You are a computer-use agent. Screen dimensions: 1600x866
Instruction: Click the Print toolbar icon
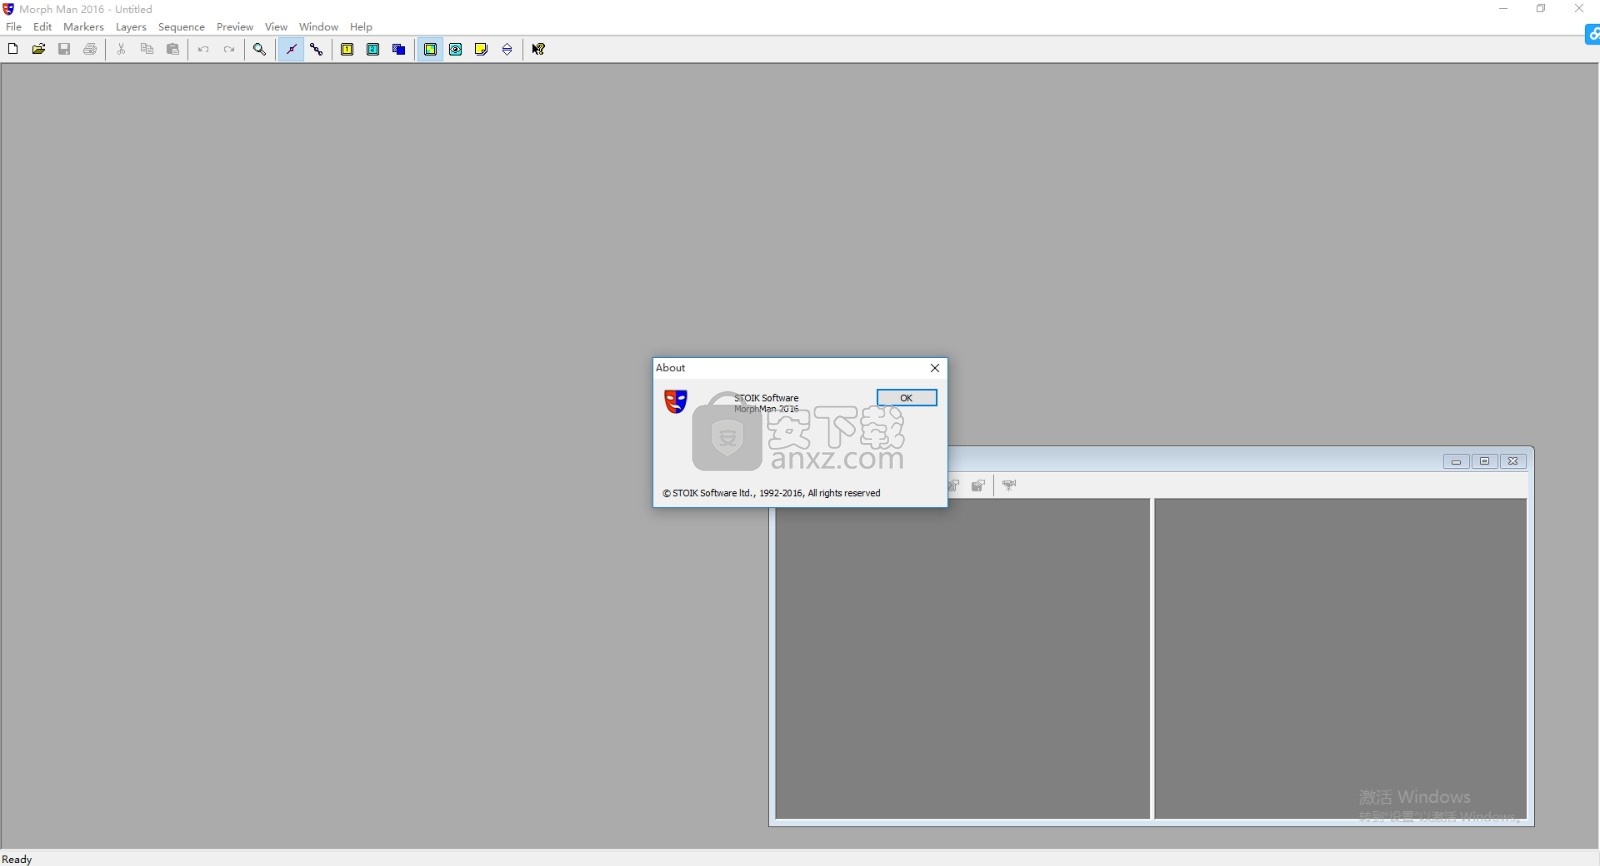coord(90,49)
